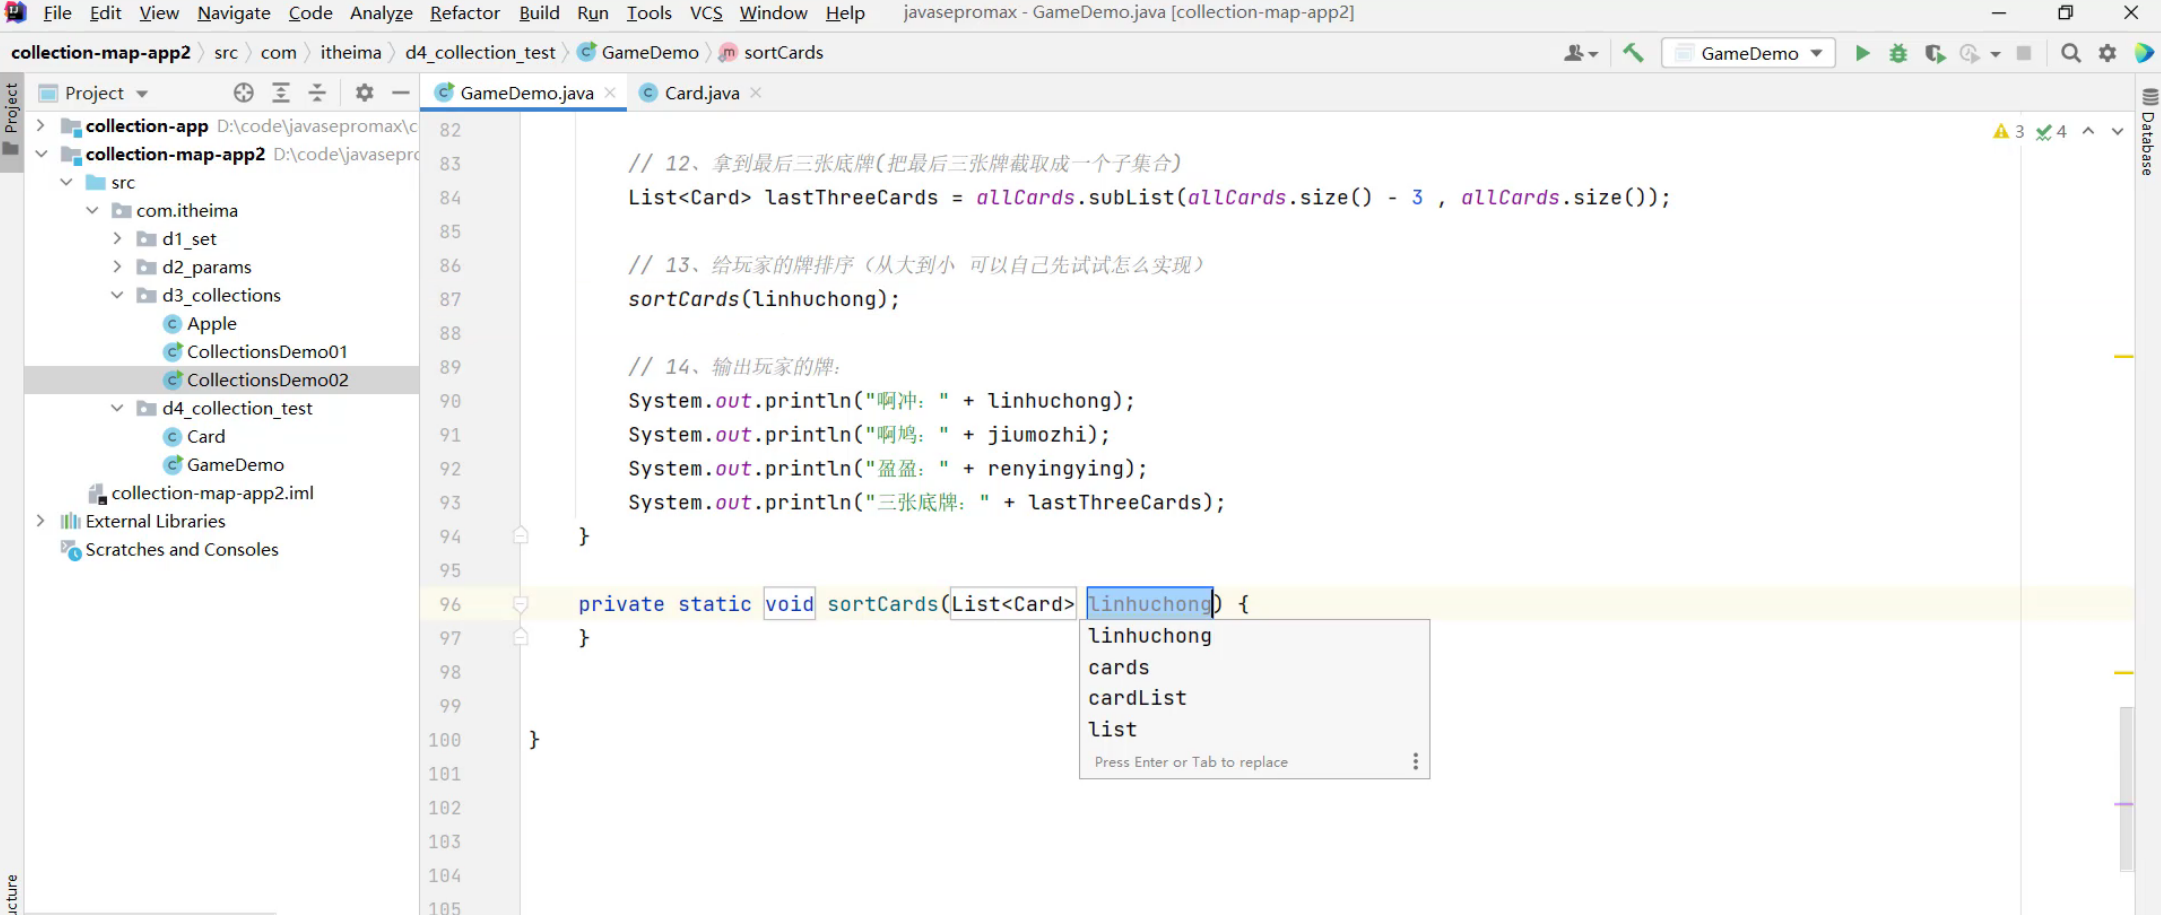2161x915 pixels.
Task: Close the GameDemo.java tab
Action: click(610, 93)
